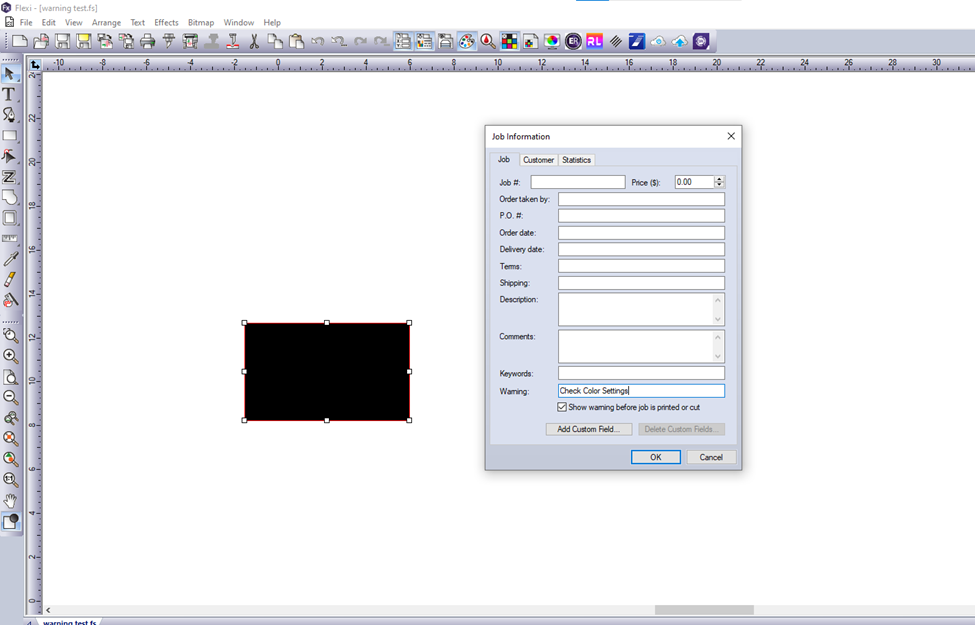
Task: Decrease the Price spinner value
Action: coord(719,185)
